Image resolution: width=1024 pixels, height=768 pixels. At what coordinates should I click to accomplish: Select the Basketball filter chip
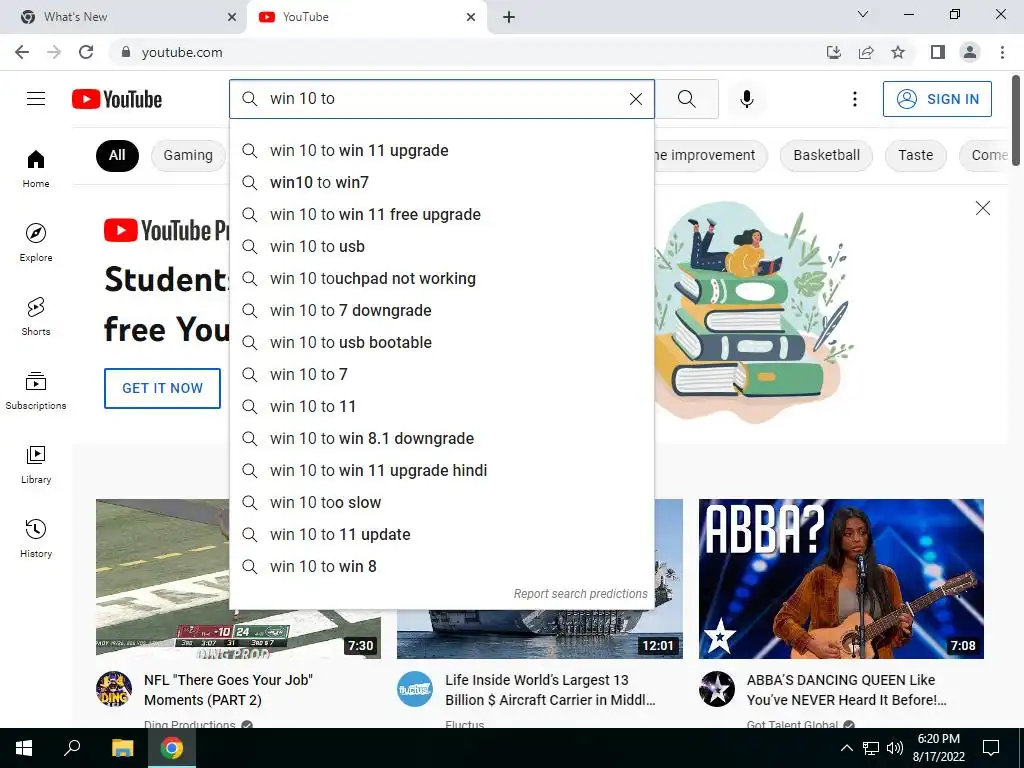click(826, 155)
